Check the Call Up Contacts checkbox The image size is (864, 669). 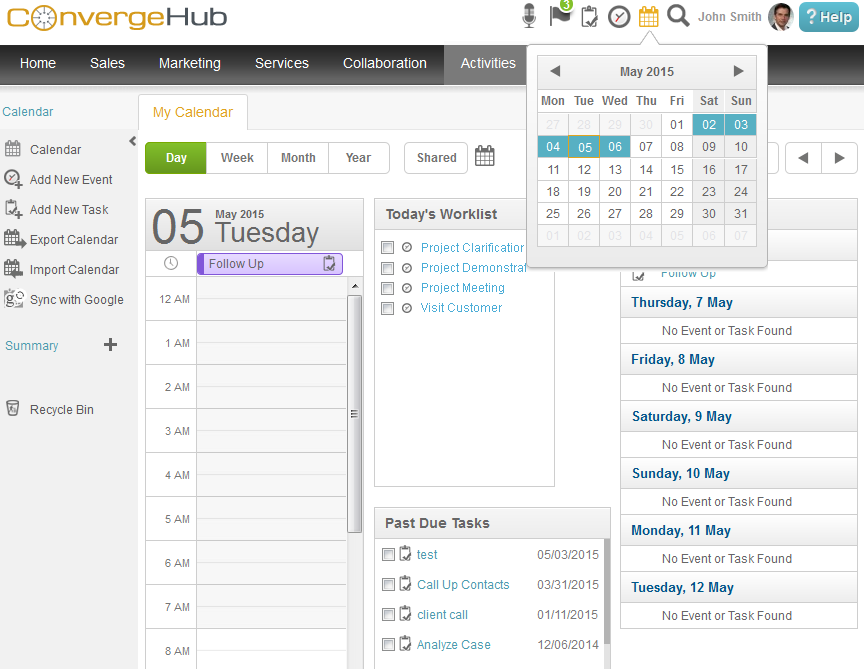[388, 585]
